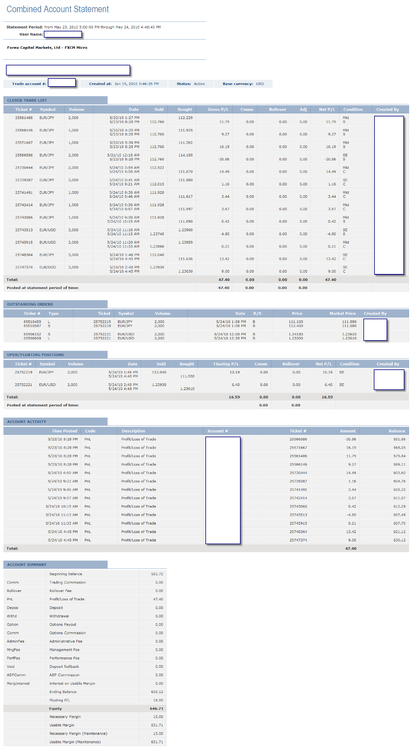Select the Account Summary section header
Image resolution: width=418 pixels, height=750 pixels.
click(55, 564)
